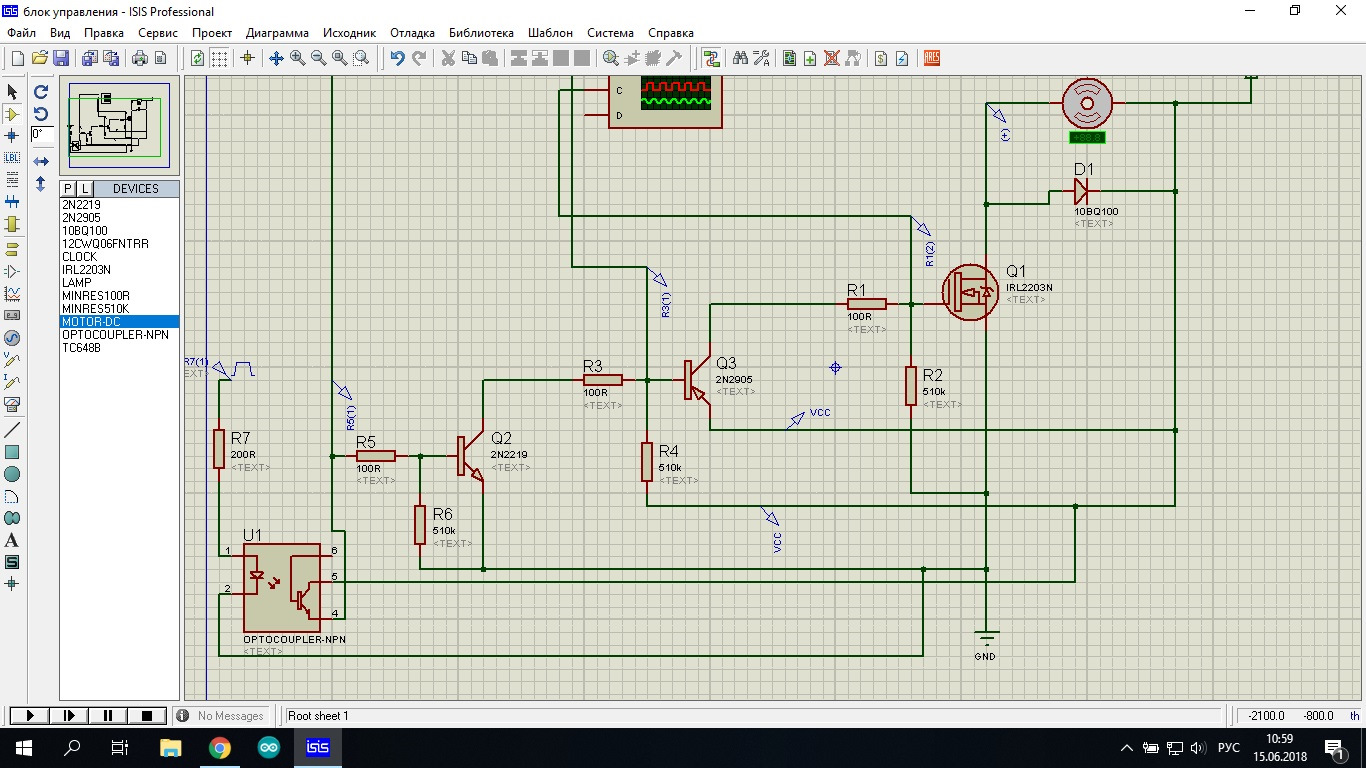The image size is (1366, 768).
Task: Click the ARES PCB layout icon
Action: point(931,58)
